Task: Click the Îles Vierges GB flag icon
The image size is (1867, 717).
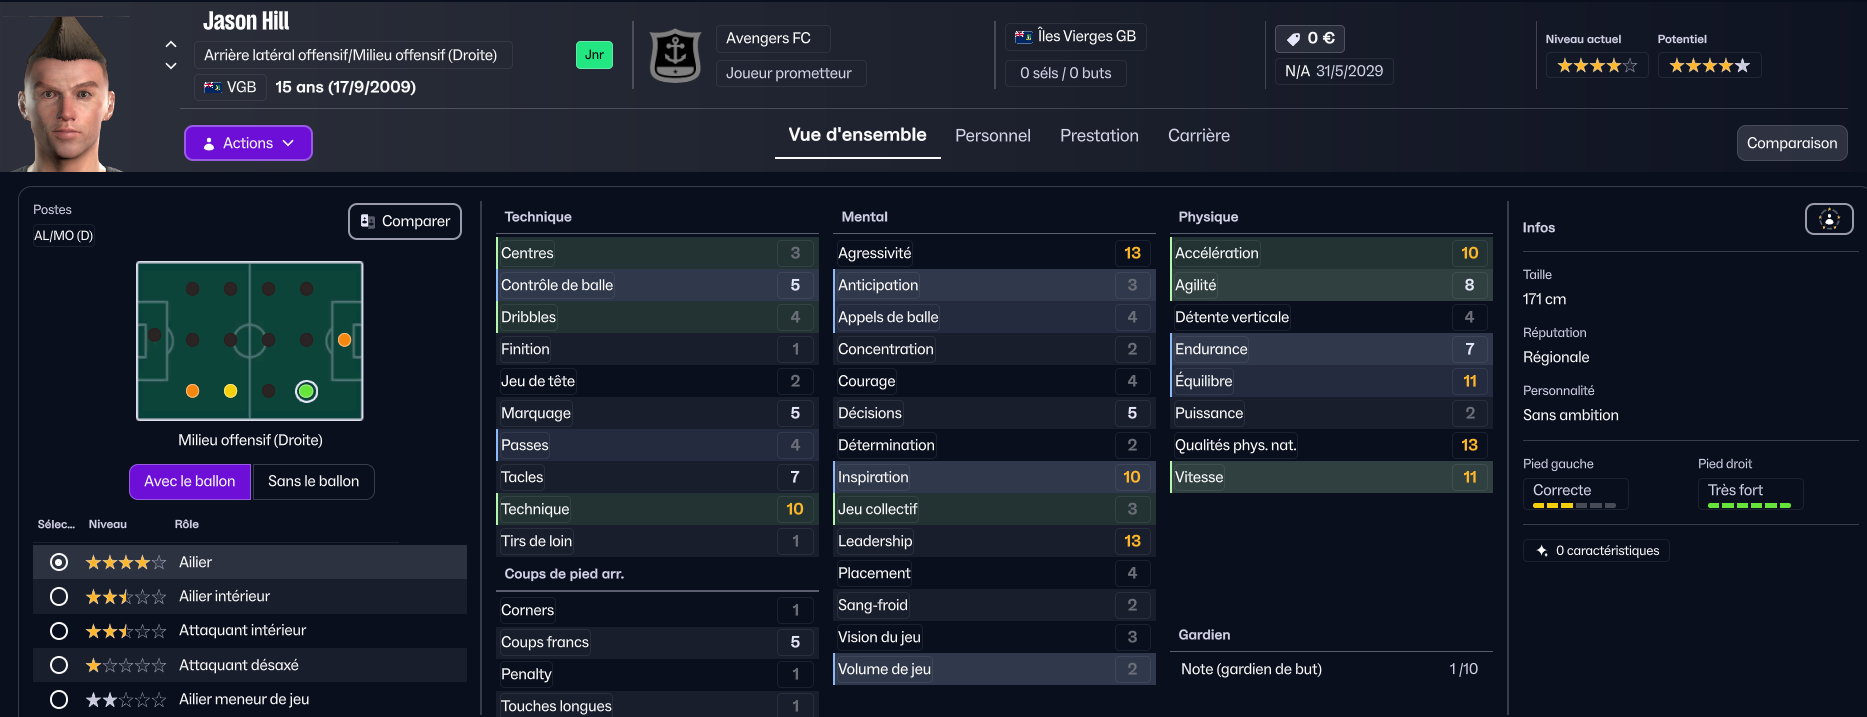Action: pos(1023,37)
